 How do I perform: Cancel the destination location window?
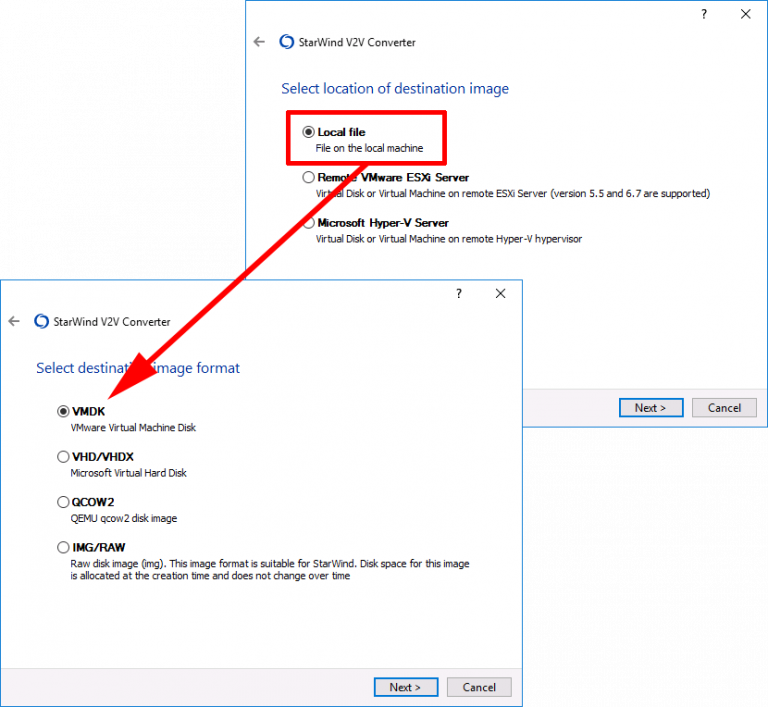[724, 408]
